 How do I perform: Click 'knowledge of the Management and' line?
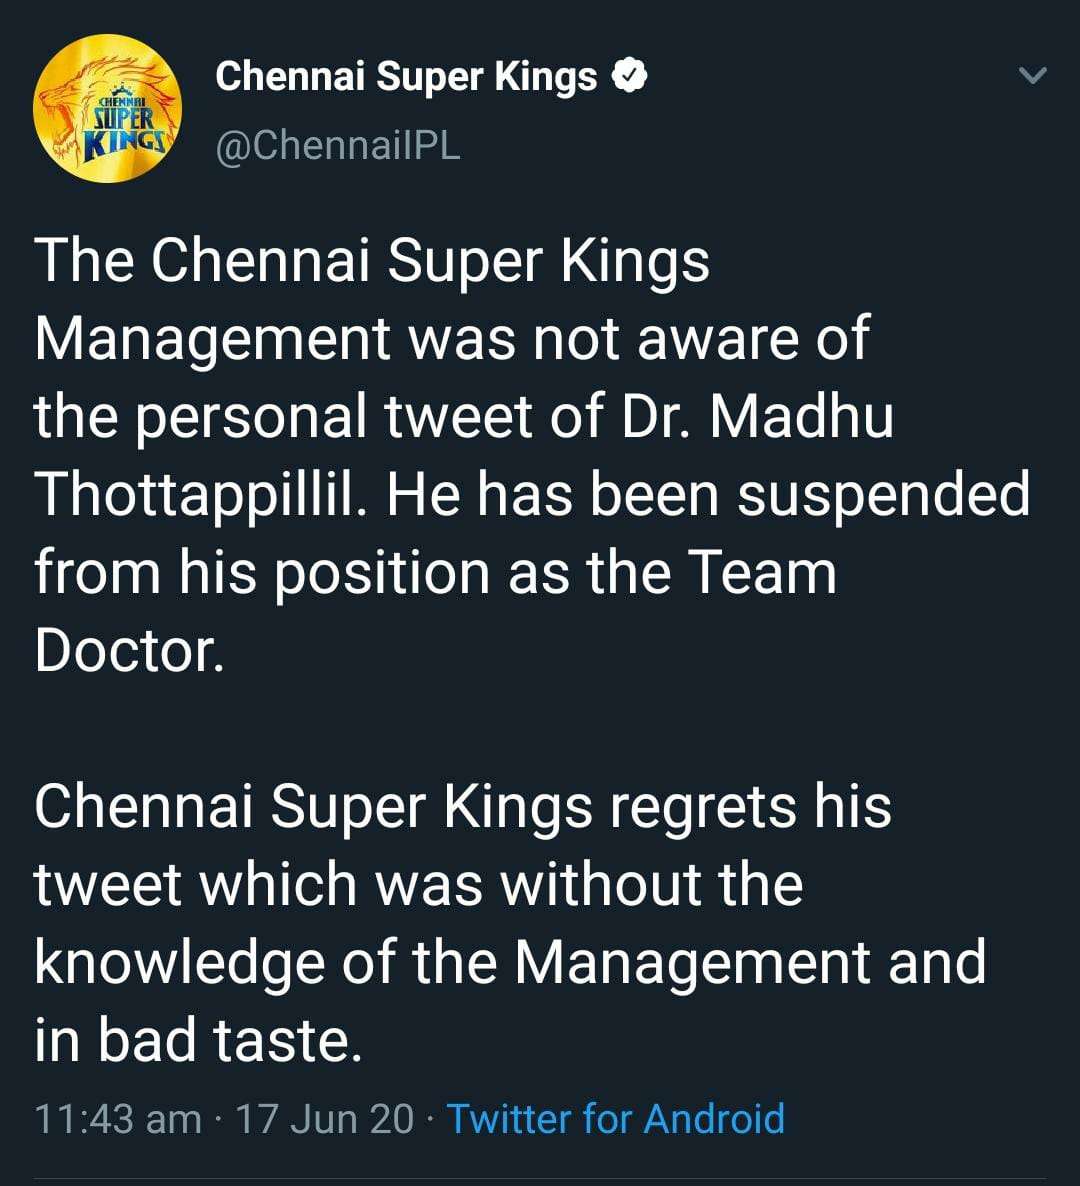click(511, 964)
